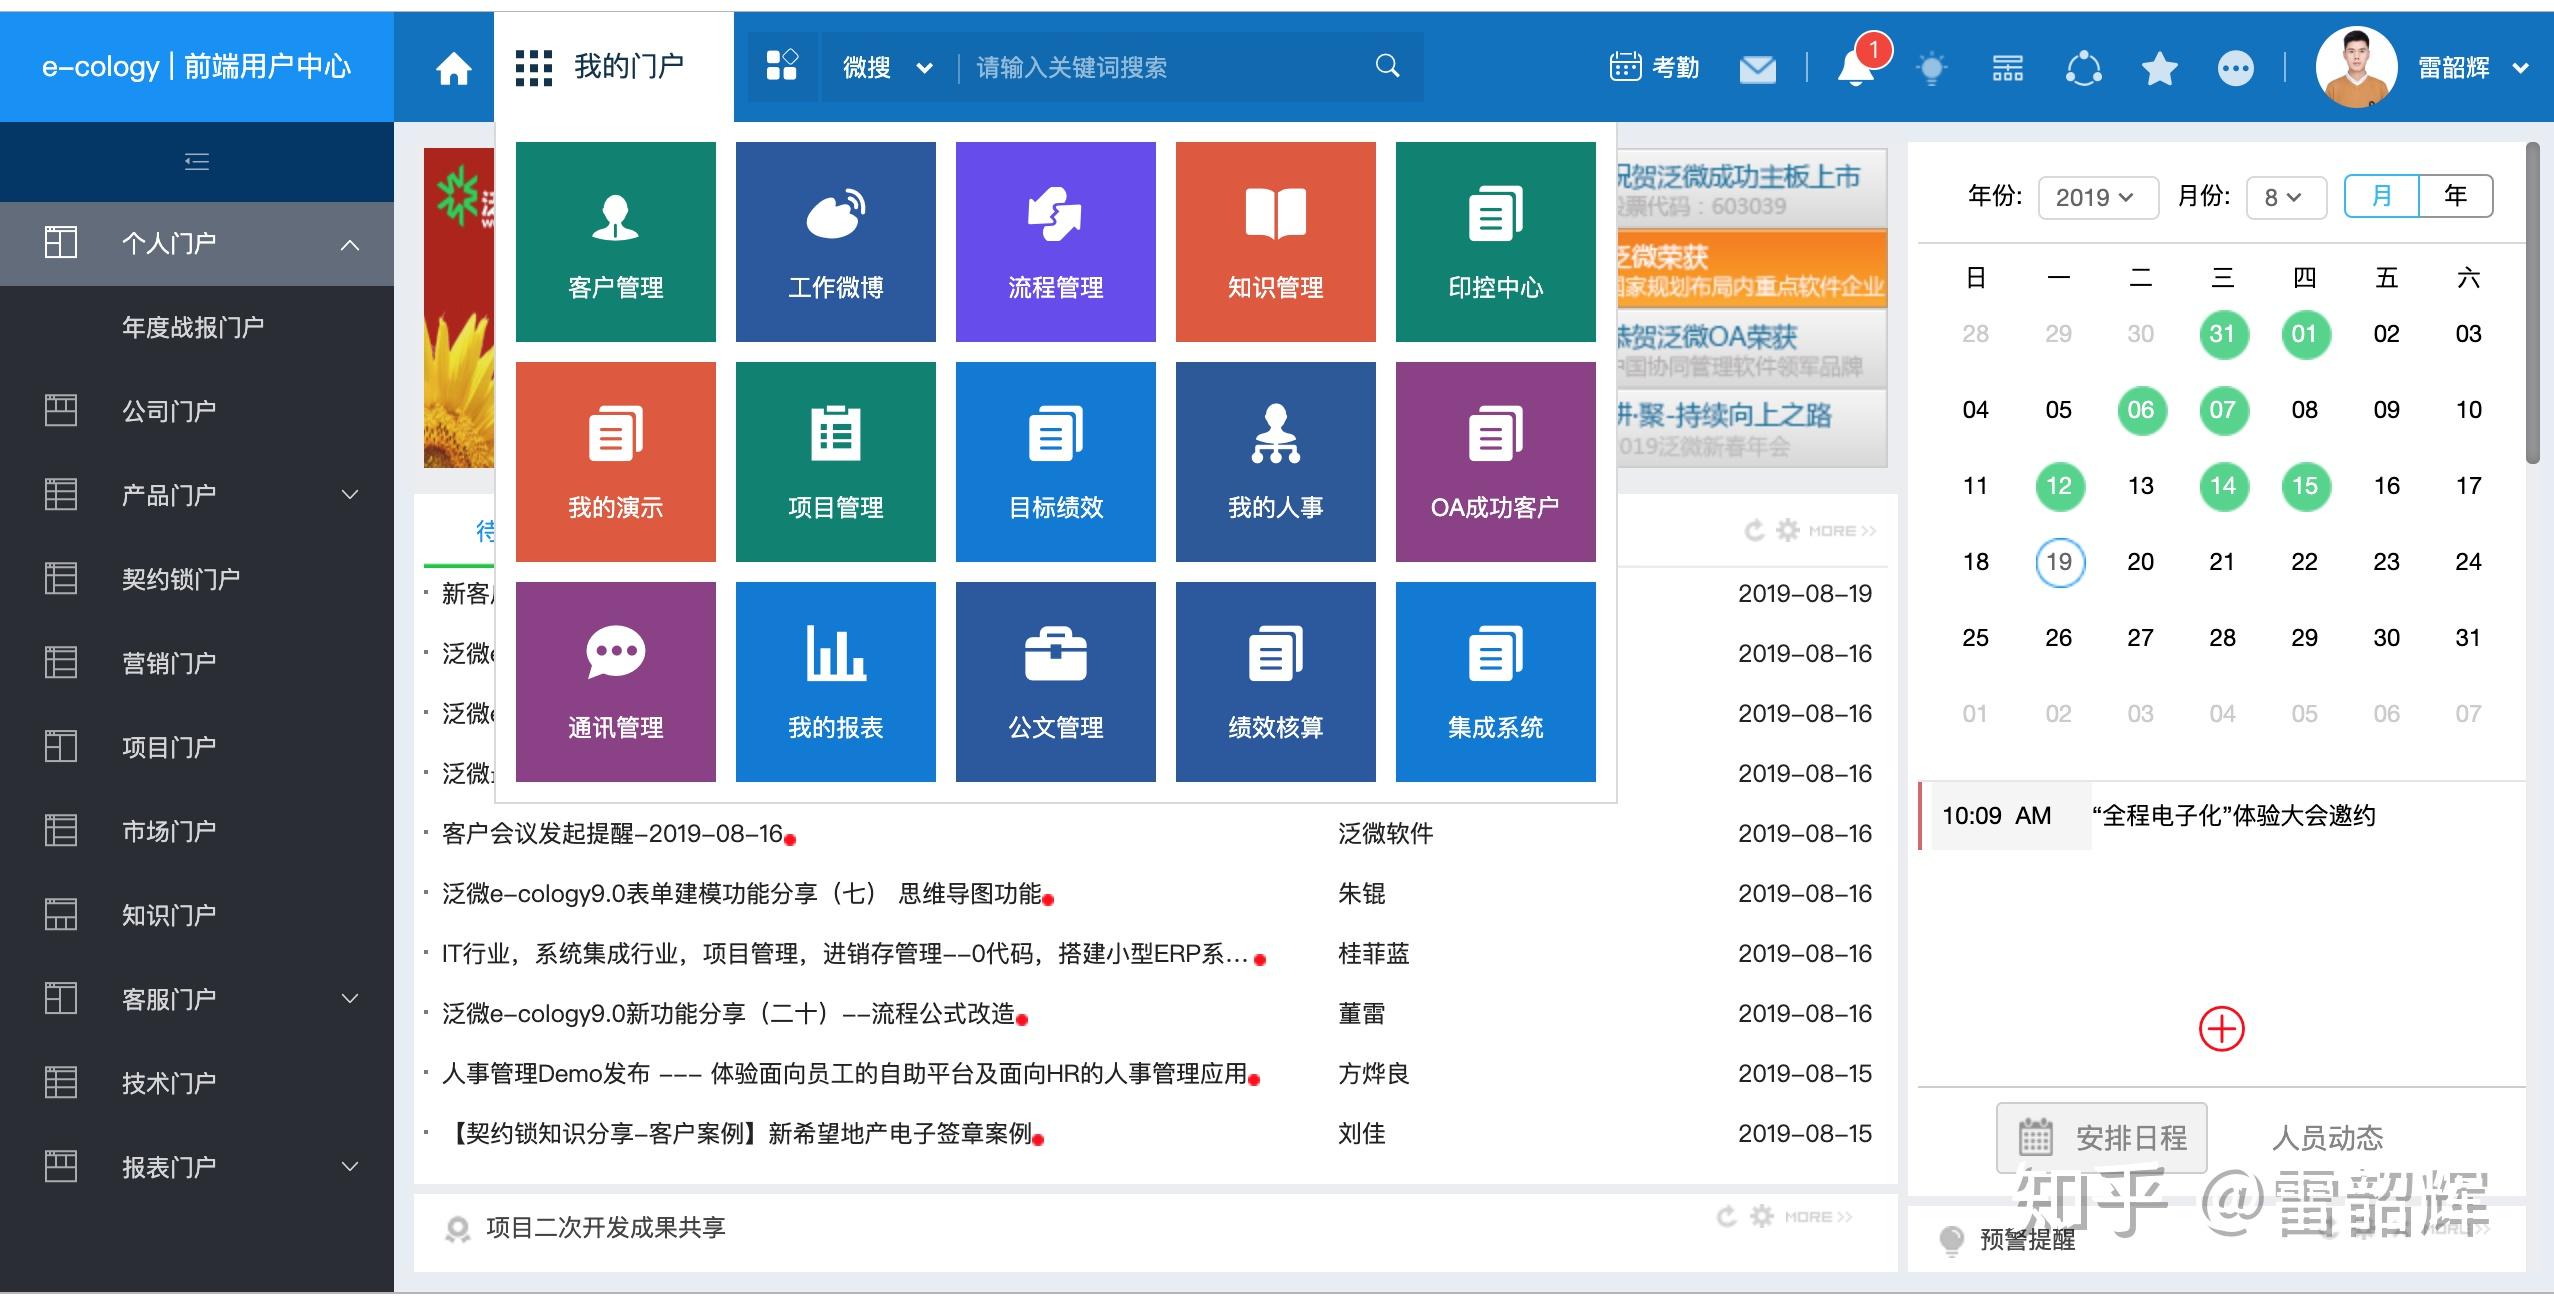Expand the 产品门户 sidebar item
2554x1306 pixels.
pos(349,494)
